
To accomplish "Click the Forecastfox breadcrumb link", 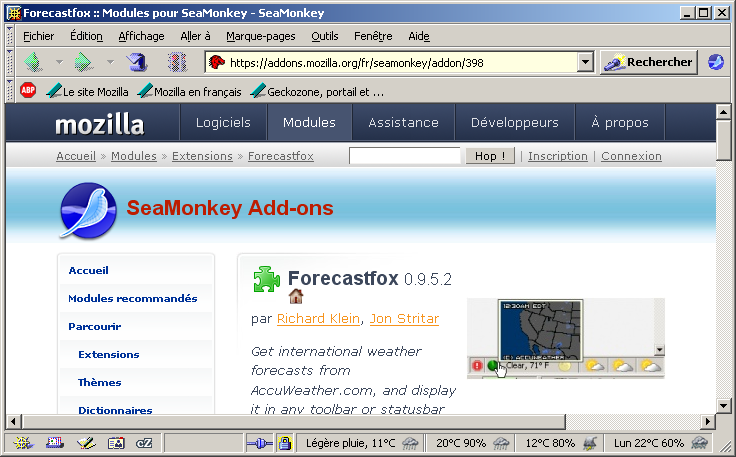I will (x=281, y=156).
